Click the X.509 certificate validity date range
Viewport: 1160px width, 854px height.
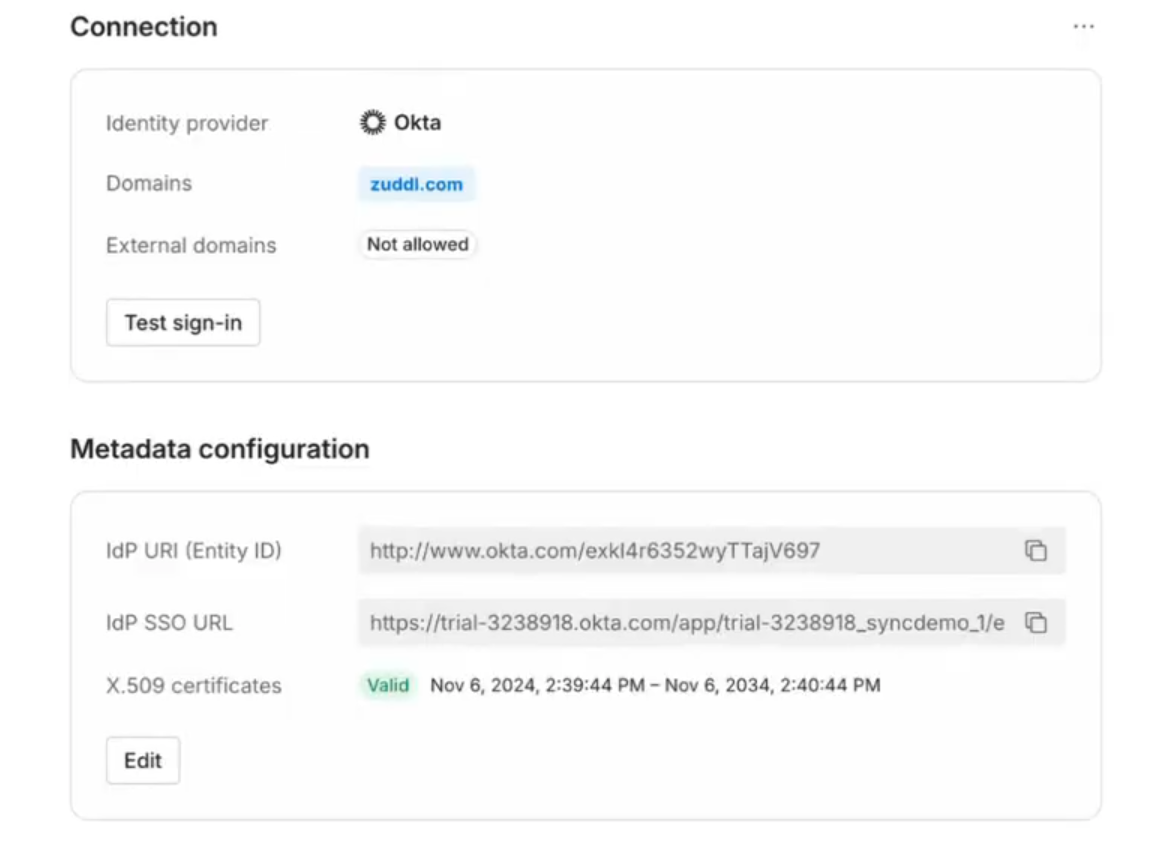655,685
